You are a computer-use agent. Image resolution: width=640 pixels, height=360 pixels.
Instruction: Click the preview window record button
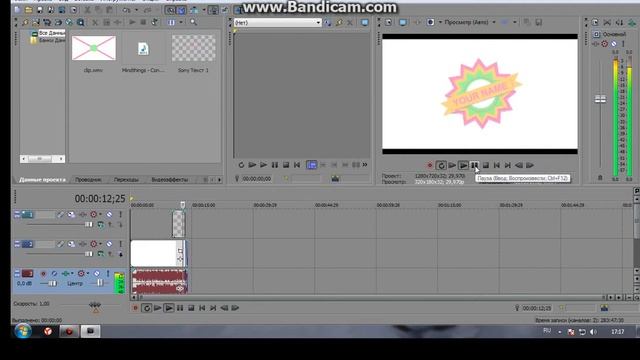pos(429,165)
